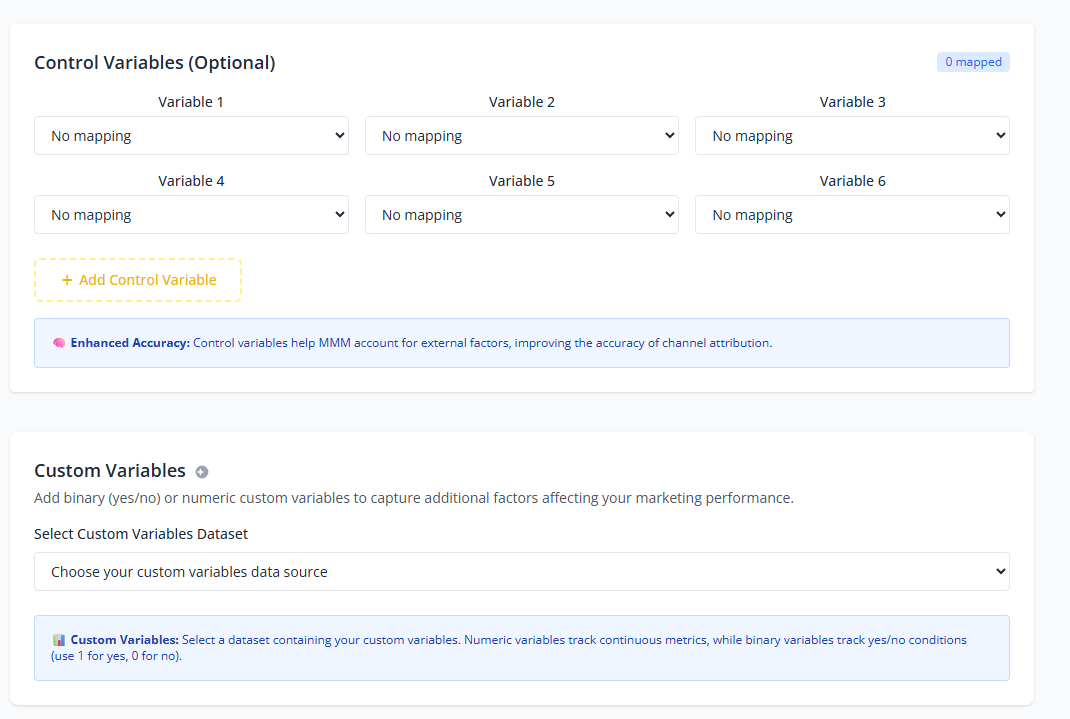Expand the Variable 5 mapping dropdown

click(521, 215)
